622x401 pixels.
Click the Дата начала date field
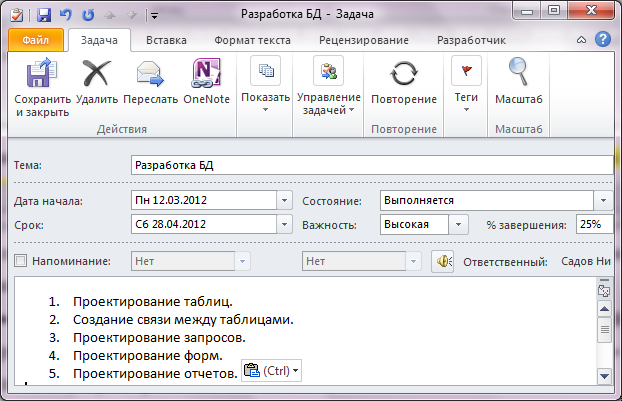[x=204, y=200]
